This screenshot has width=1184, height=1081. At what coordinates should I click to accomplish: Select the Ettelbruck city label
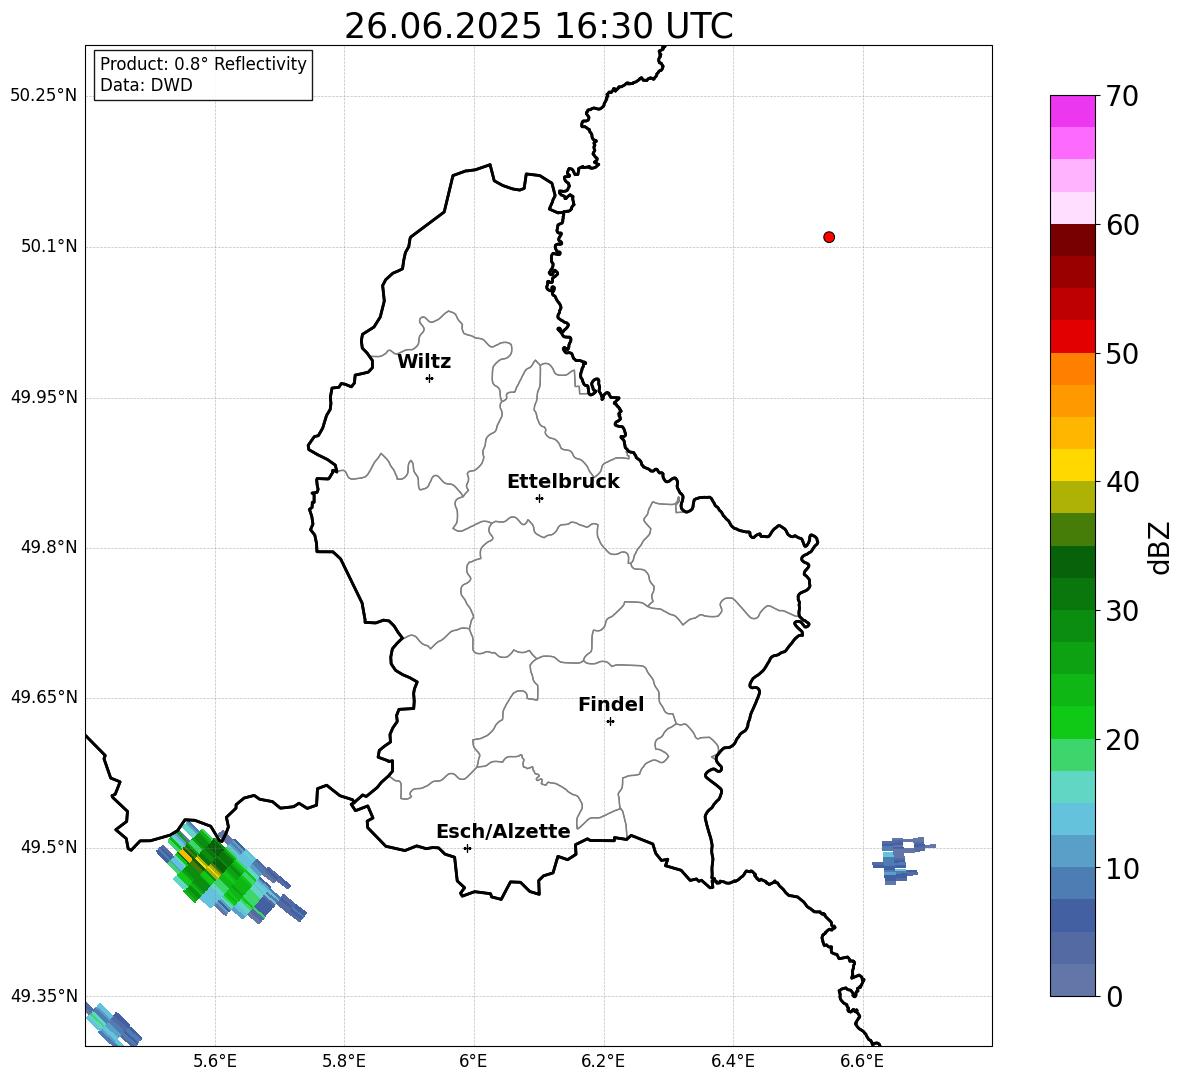pyautogui.click(x=563, y=482)
